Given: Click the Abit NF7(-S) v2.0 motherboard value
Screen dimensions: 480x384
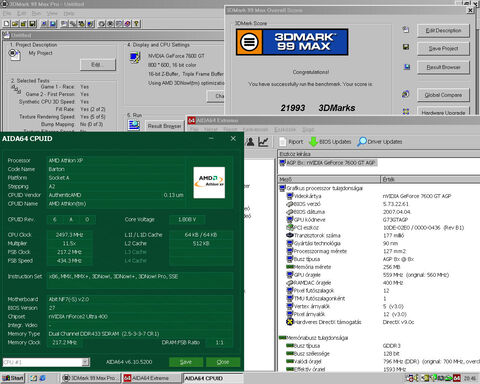Looking at the screenshot, I should [x=69, y=299].
